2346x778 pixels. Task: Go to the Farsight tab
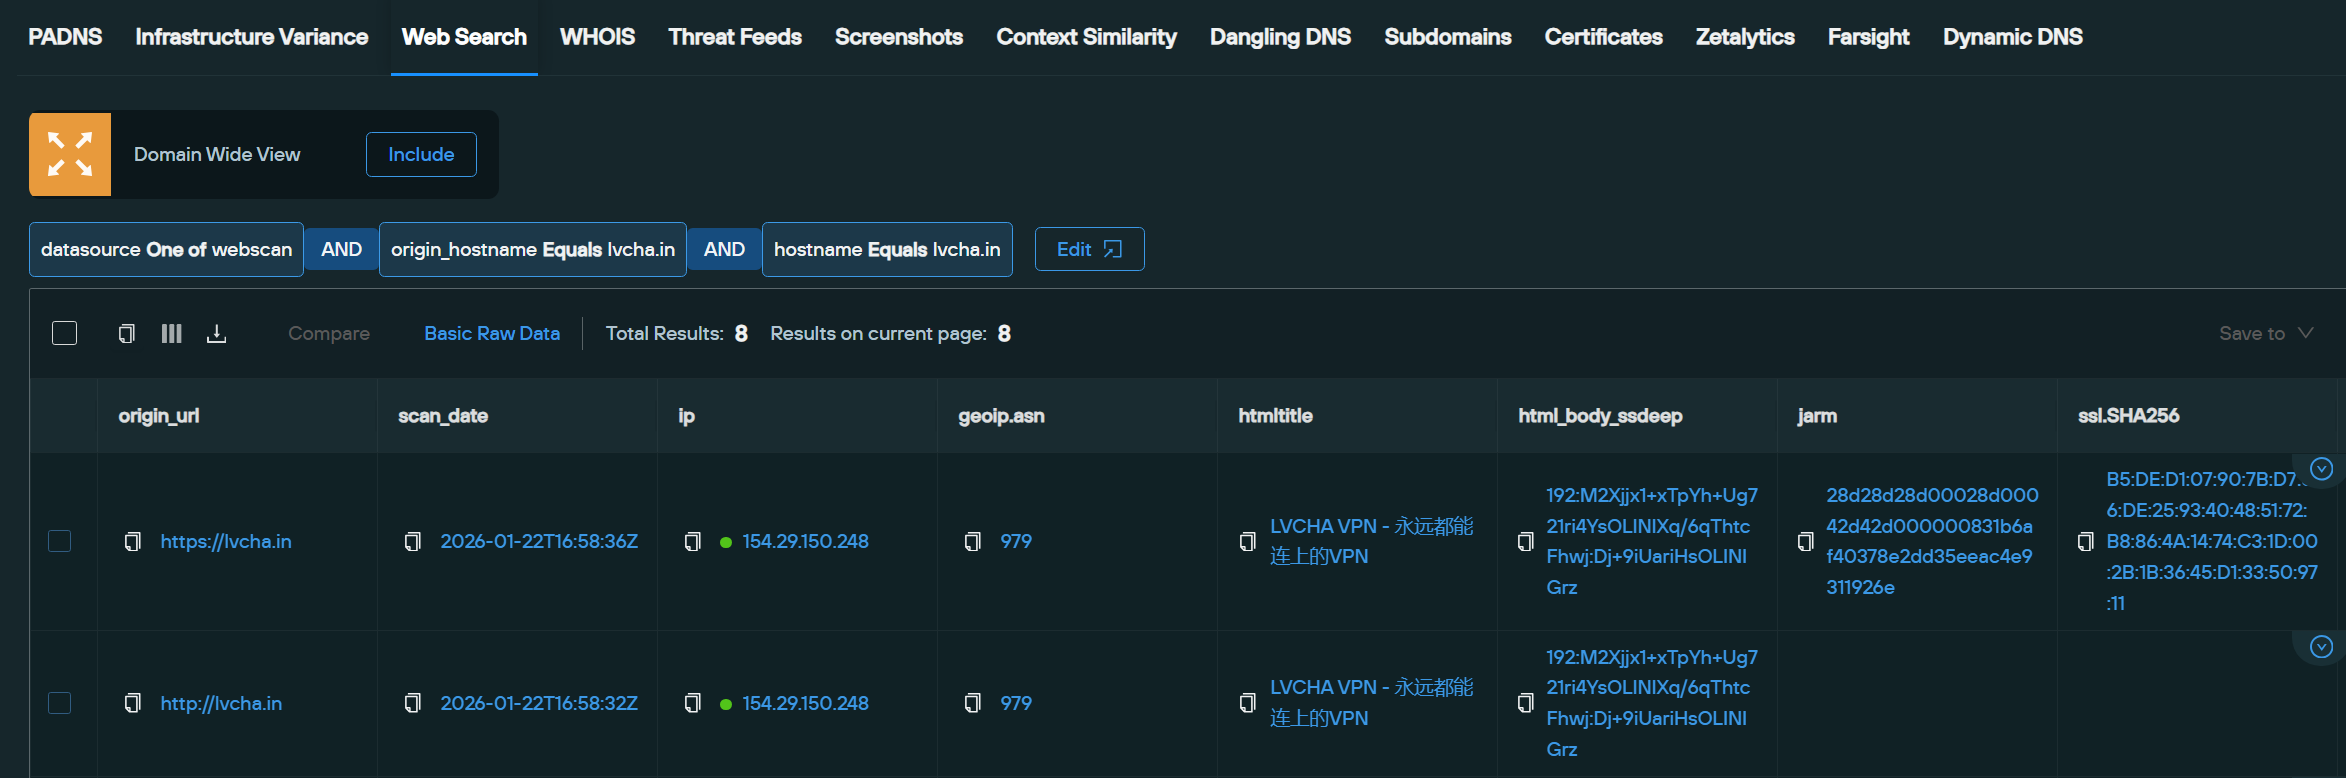click(x=1868, y=37)
